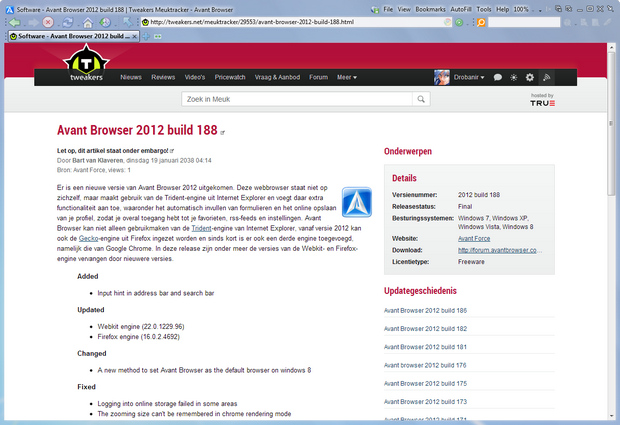Screen dimensions: 620x425
Task: Open the Nieuws section
Action: 131,77
